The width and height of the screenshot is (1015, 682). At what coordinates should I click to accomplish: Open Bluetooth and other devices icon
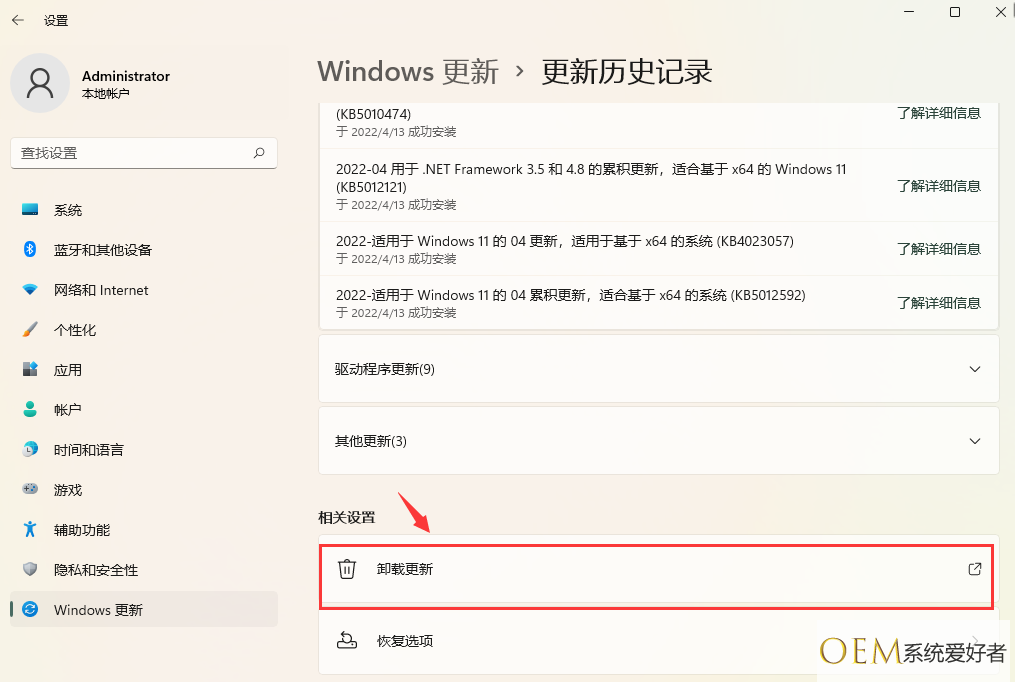click(x=30, y=250)
